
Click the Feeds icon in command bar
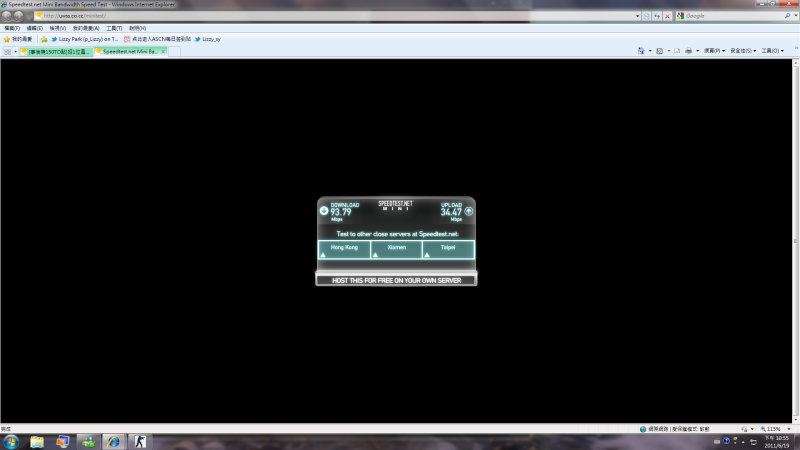pos(660,51)
